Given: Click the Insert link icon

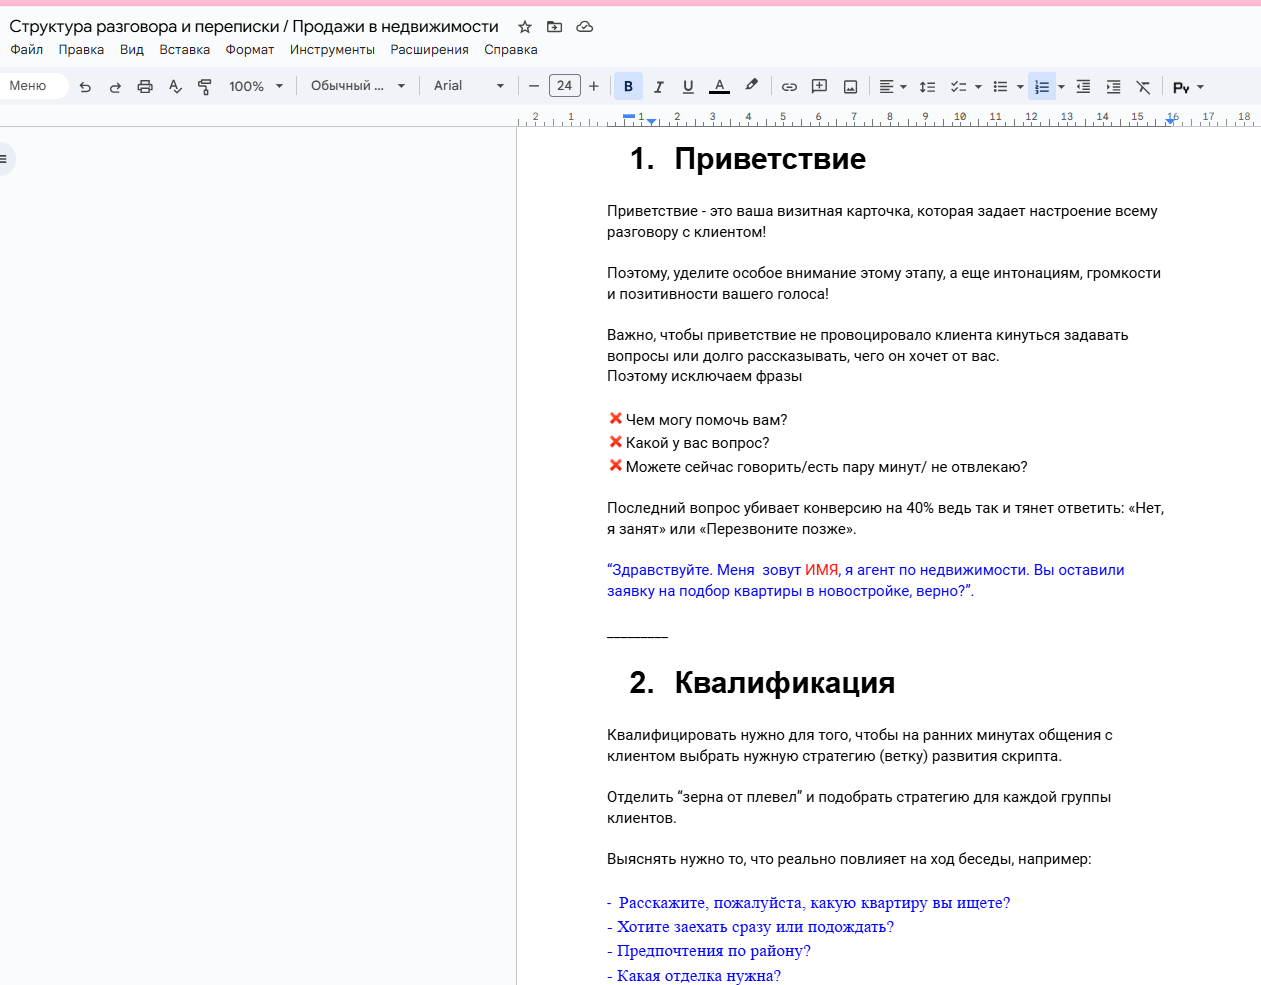Looking at the screenshot, I should coord(789,87).
